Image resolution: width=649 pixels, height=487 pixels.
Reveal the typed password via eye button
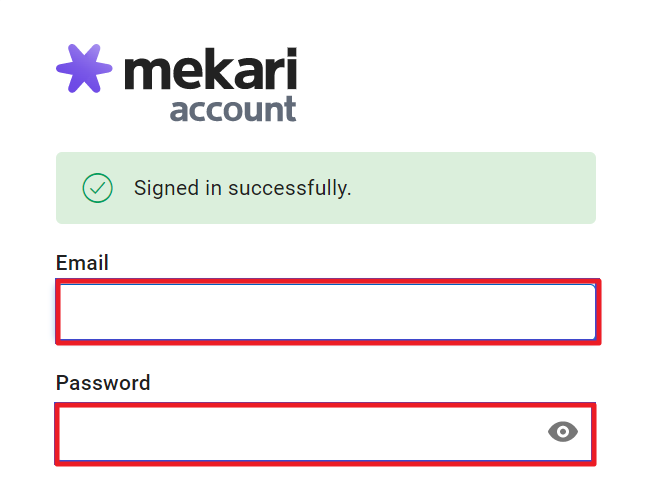tap(563, 431)
